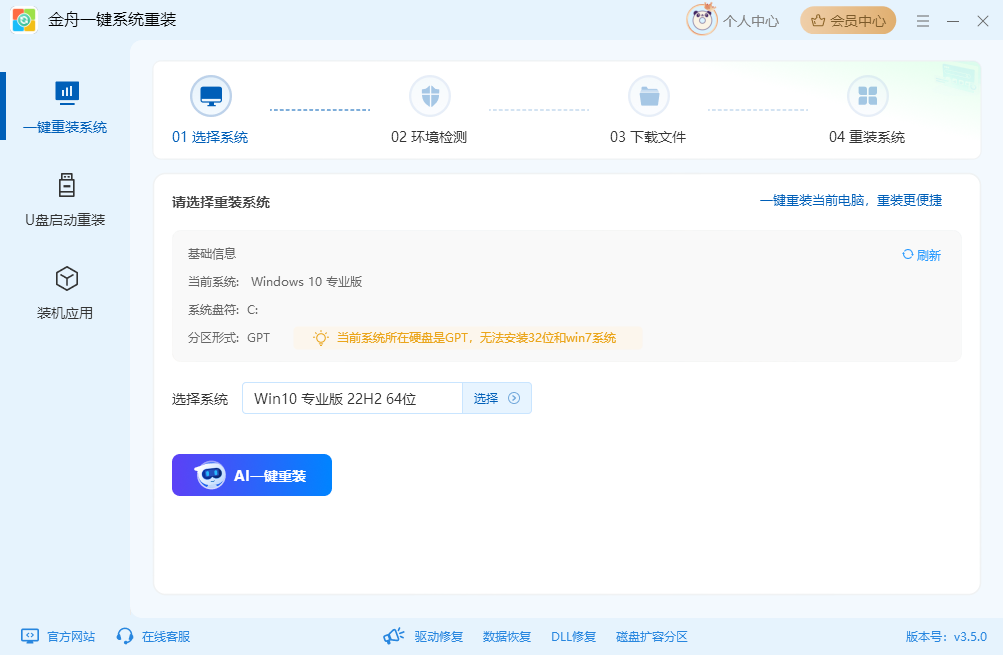Click the 重装系统 step icon

867,95
